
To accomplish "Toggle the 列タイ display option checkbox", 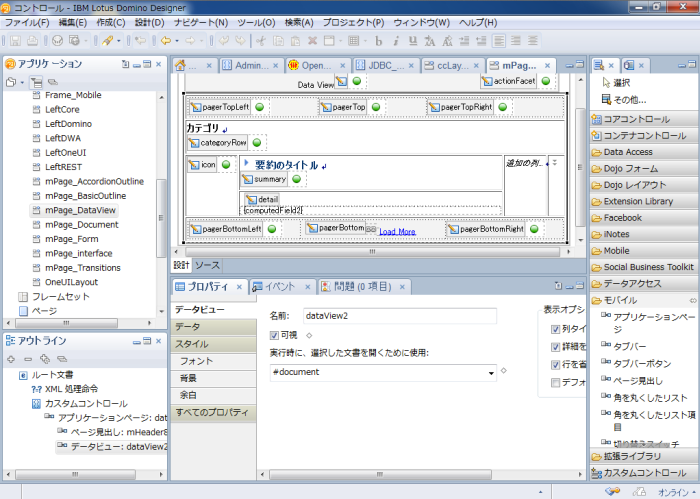I will tap(555, 329).
